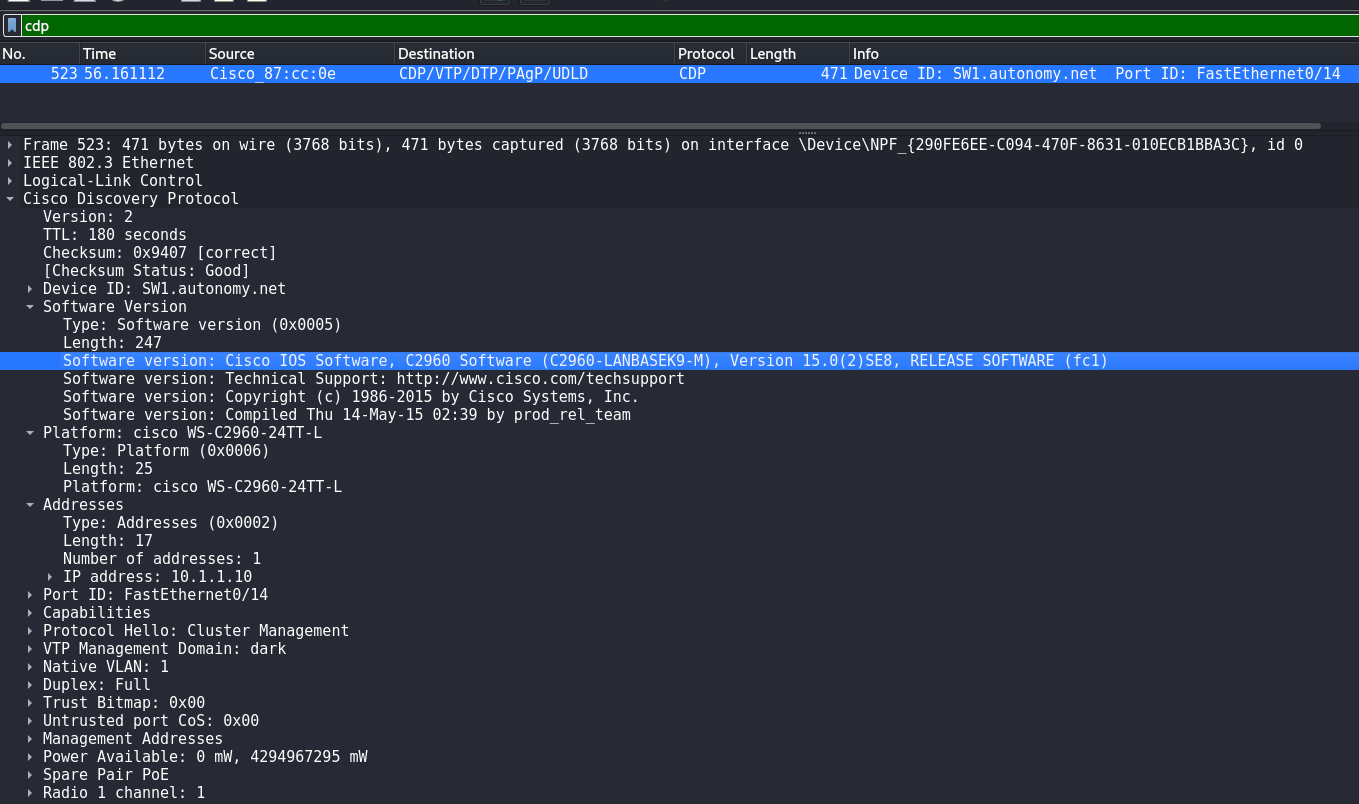Collapse the Cisco Discovery Protocol tree
Image resolution: width=1359 pixels, height=804 pixels.
coord(11,199)
